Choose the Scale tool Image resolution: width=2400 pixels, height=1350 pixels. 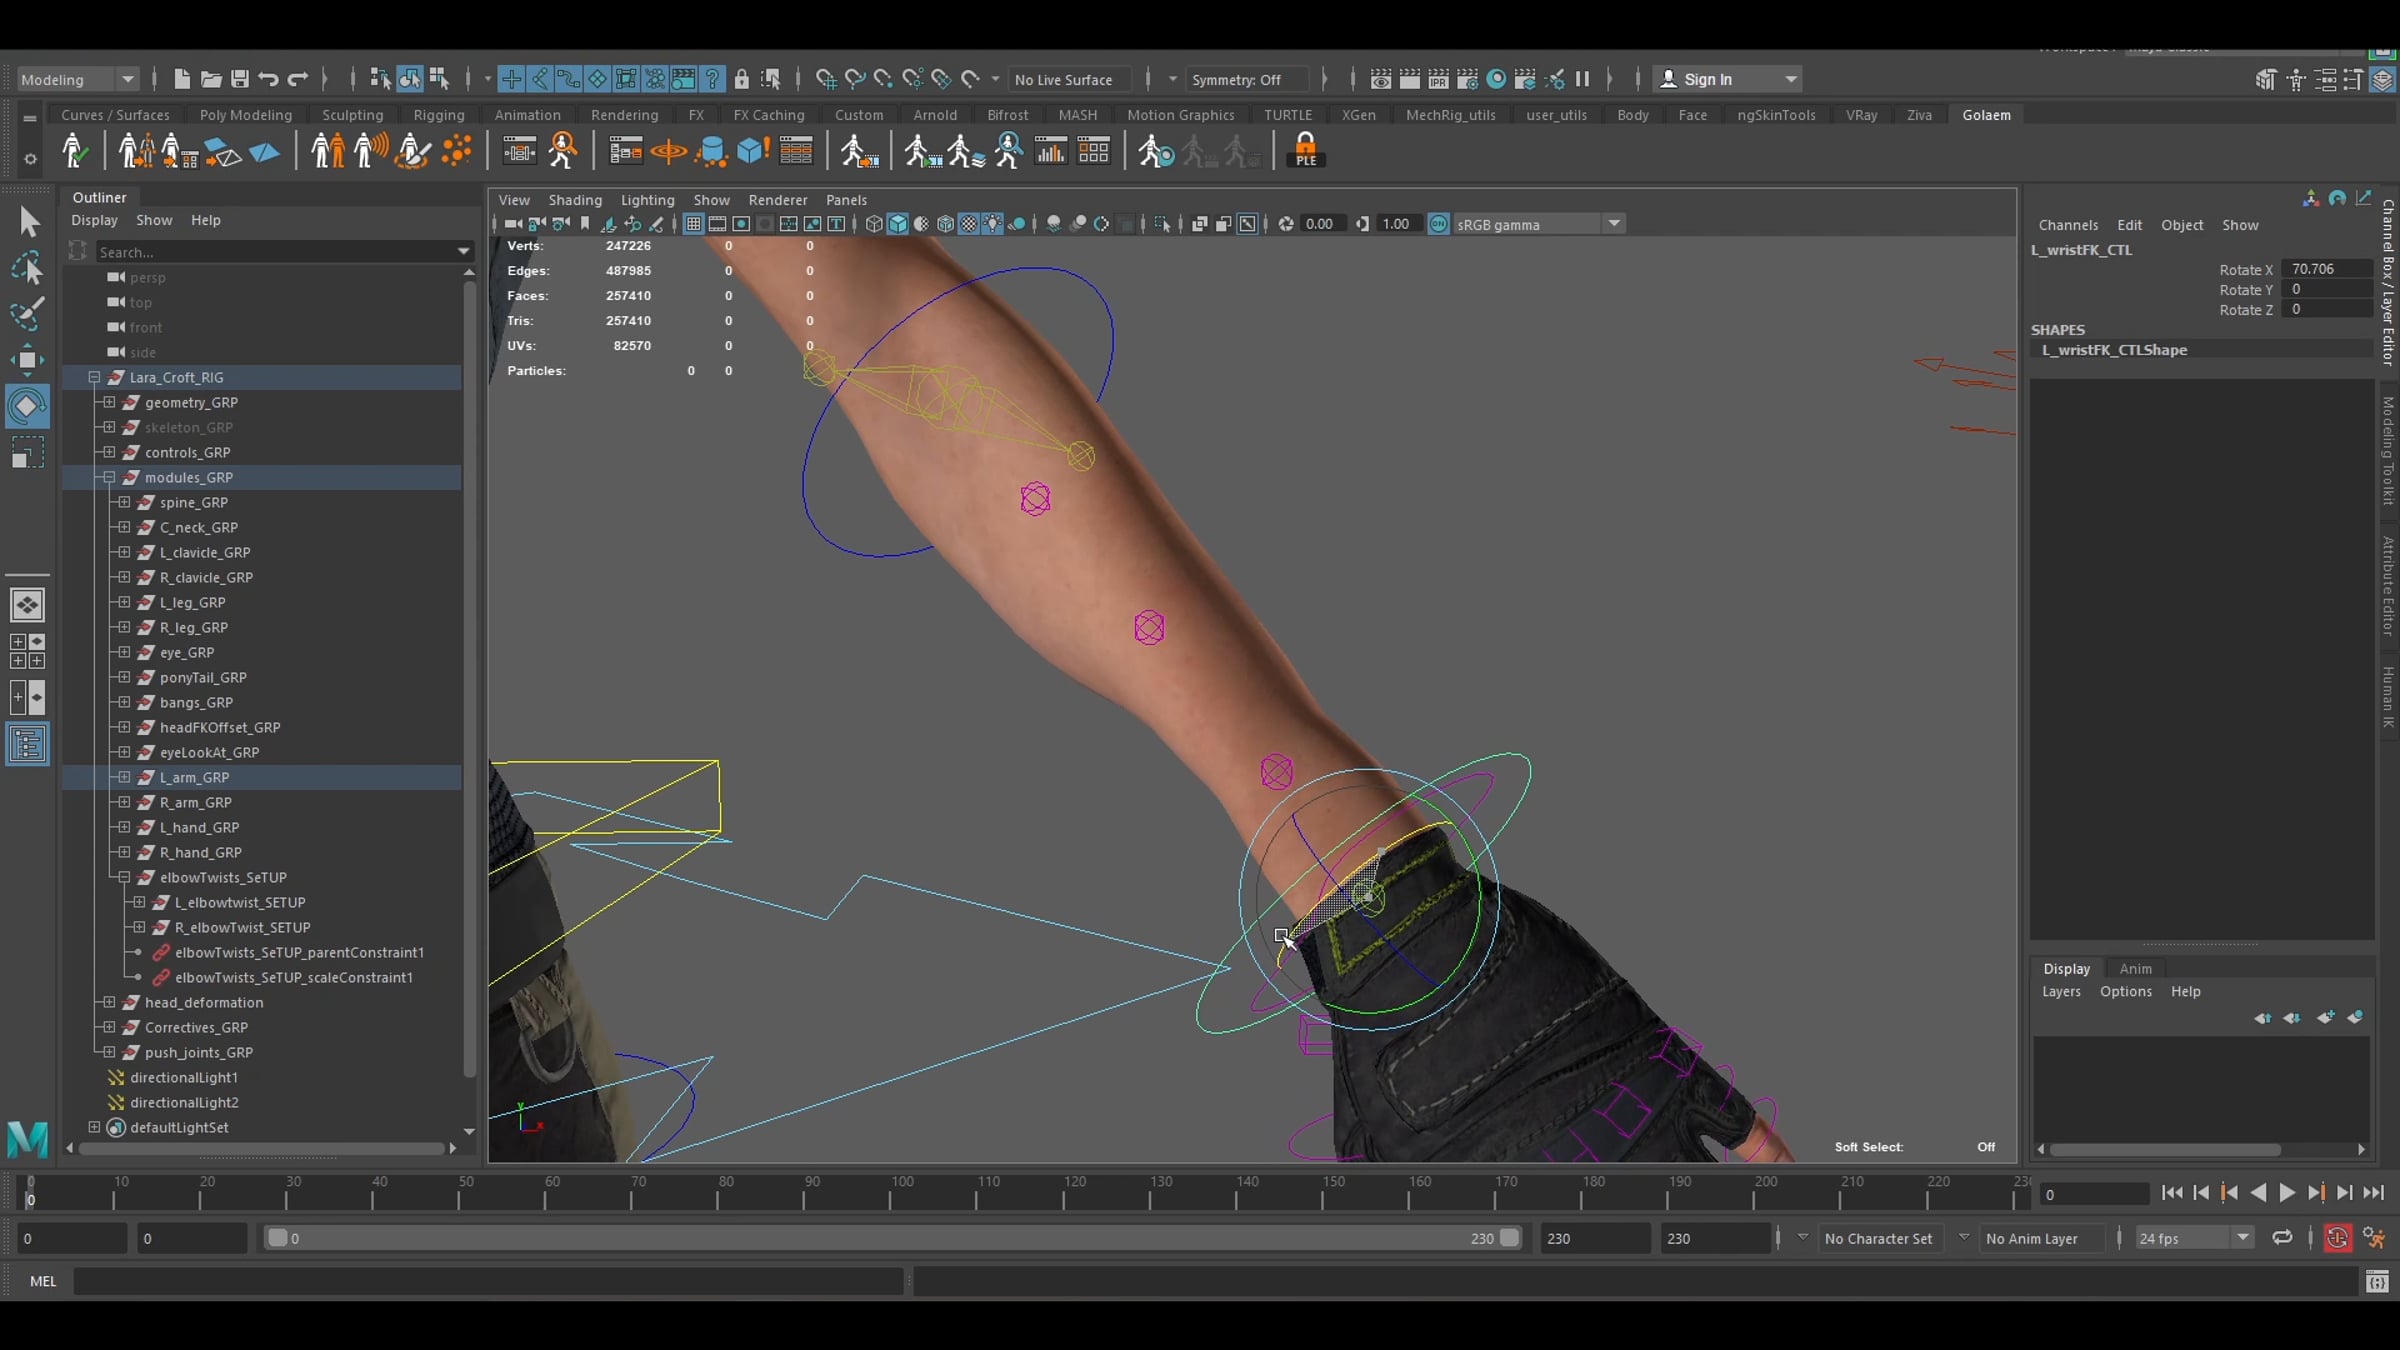pyautogui.click(x=28, y=452)
